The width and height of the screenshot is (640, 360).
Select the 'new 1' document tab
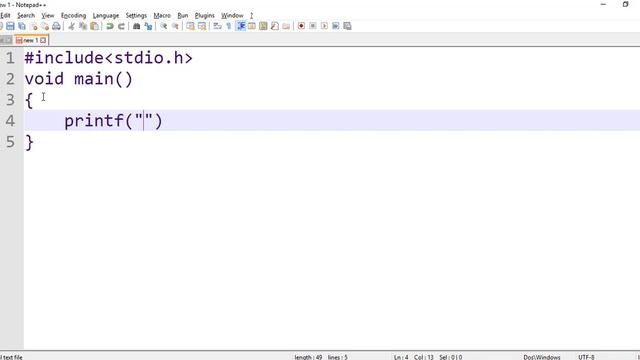pyautogui.click(x=30, y=40)
